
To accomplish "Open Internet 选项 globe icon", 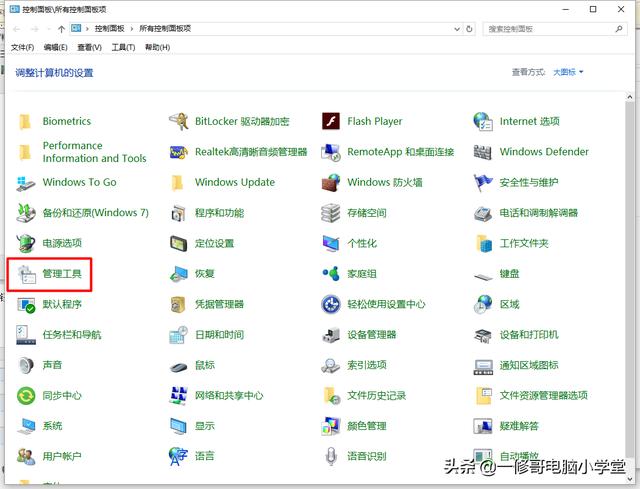I will click(x=483, y=121).
